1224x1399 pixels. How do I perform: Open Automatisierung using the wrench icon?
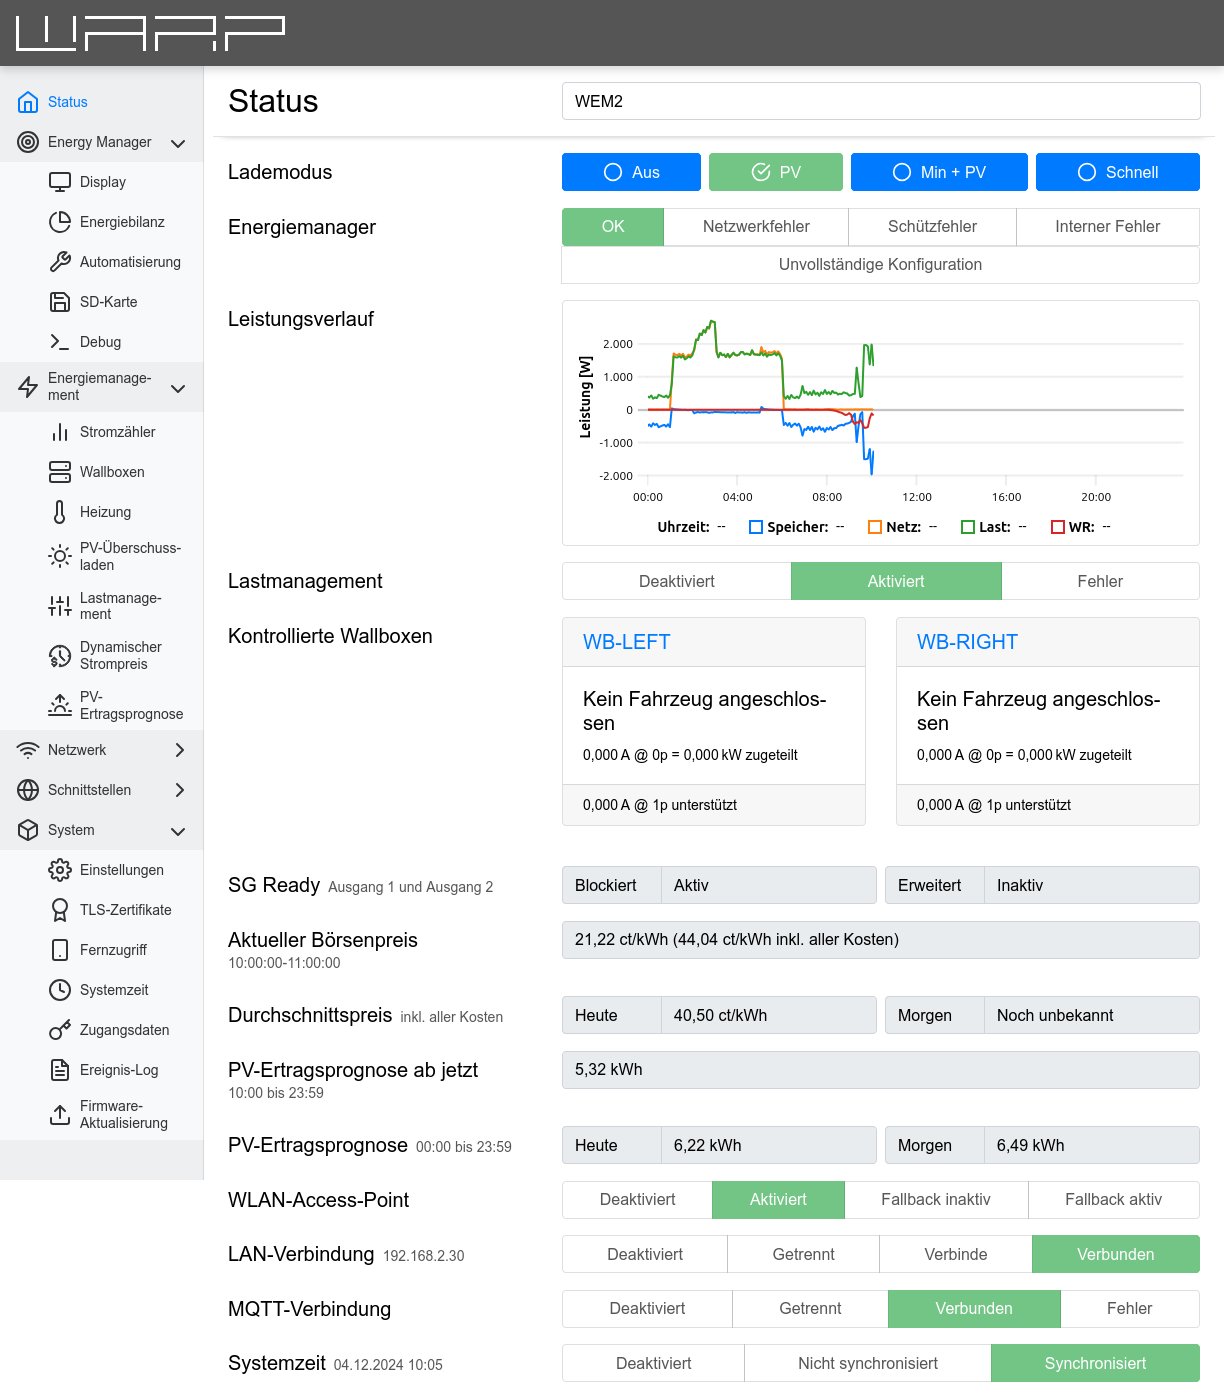[x=60, y=261]
